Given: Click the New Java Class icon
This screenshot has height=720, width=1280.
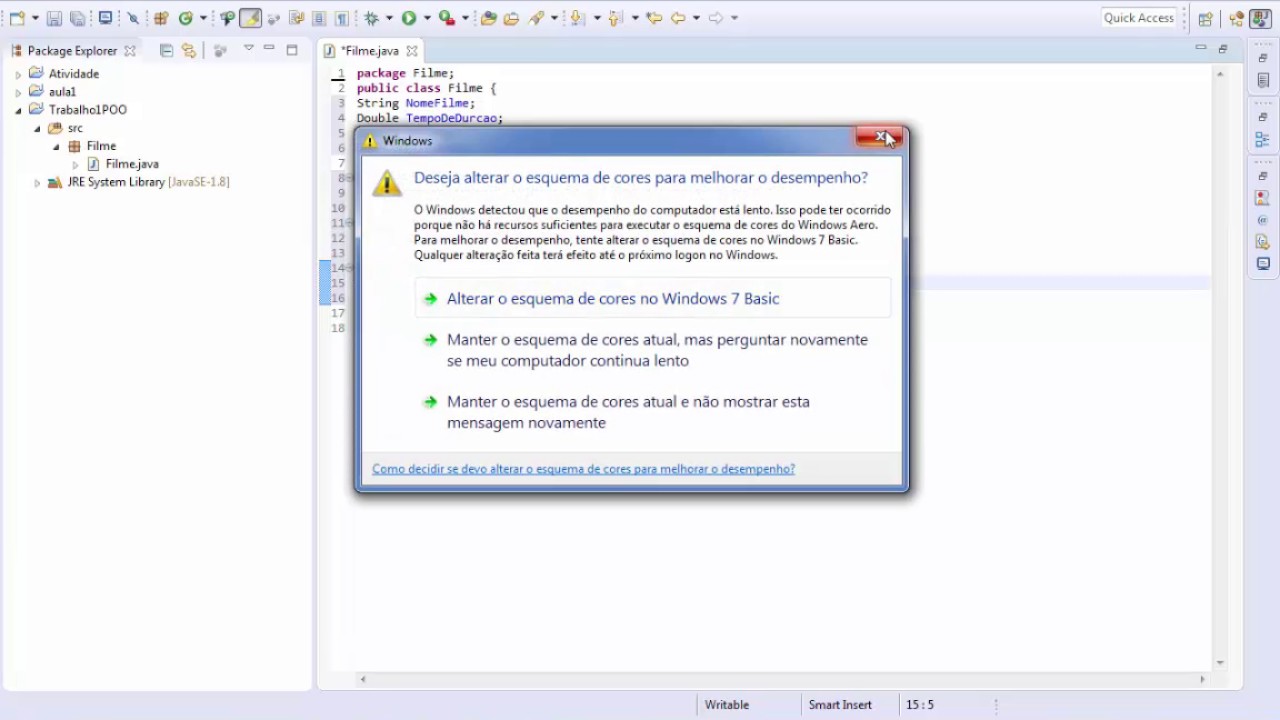Looking at the screenshot, I should click(185, 18).
